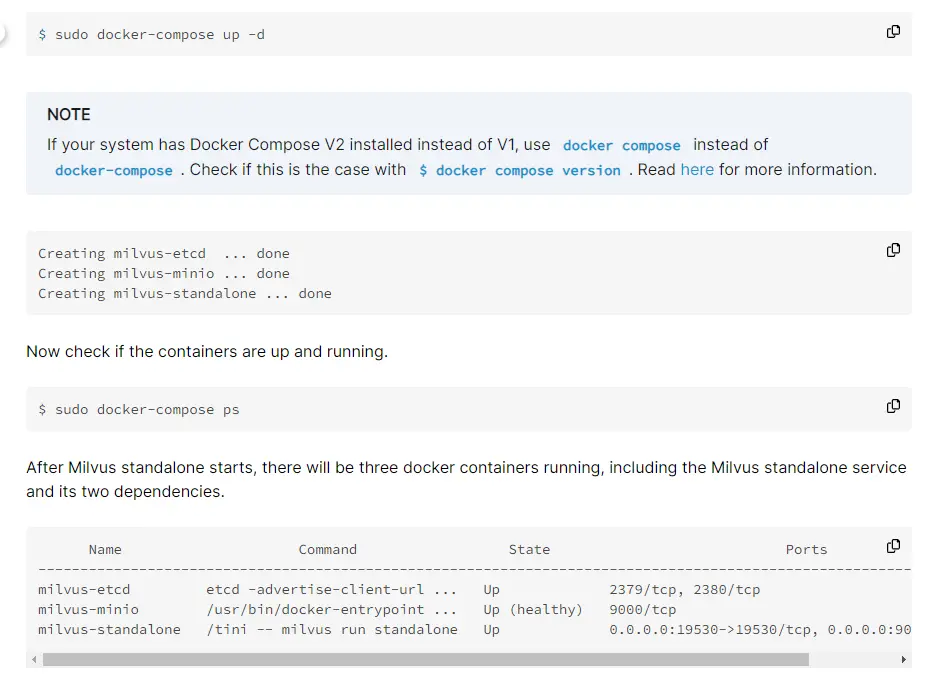Click the 'State' column header
This screenshot has width=926, height=691.
529,549
